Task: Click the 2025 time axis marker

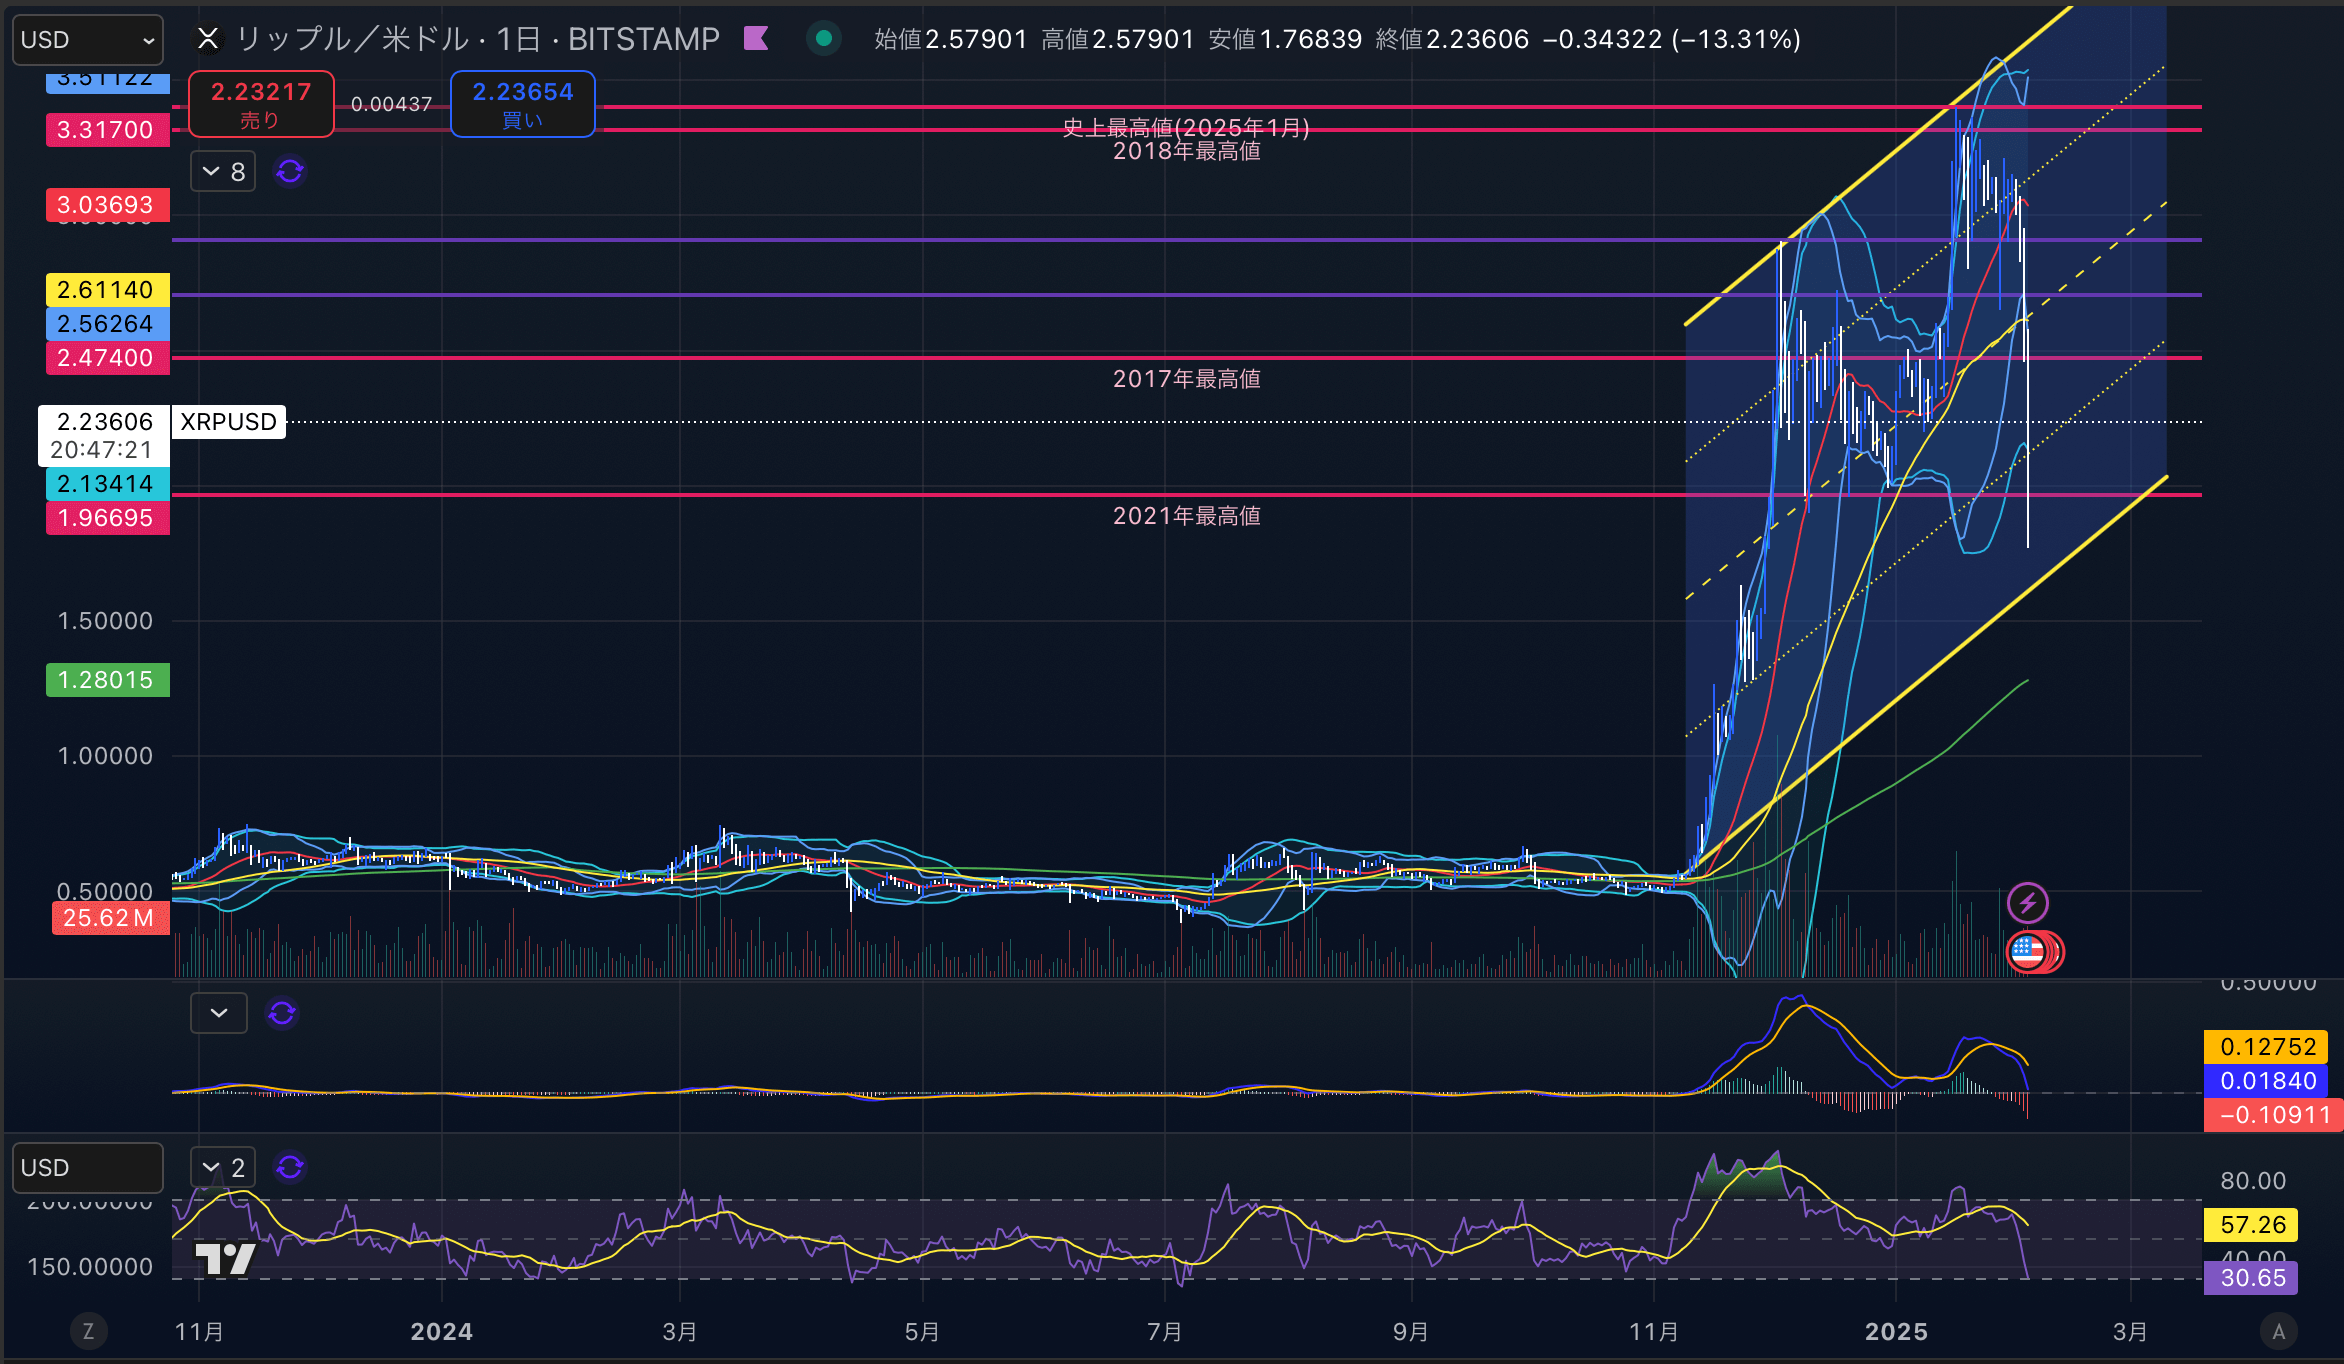Action: [1896, 1332]
